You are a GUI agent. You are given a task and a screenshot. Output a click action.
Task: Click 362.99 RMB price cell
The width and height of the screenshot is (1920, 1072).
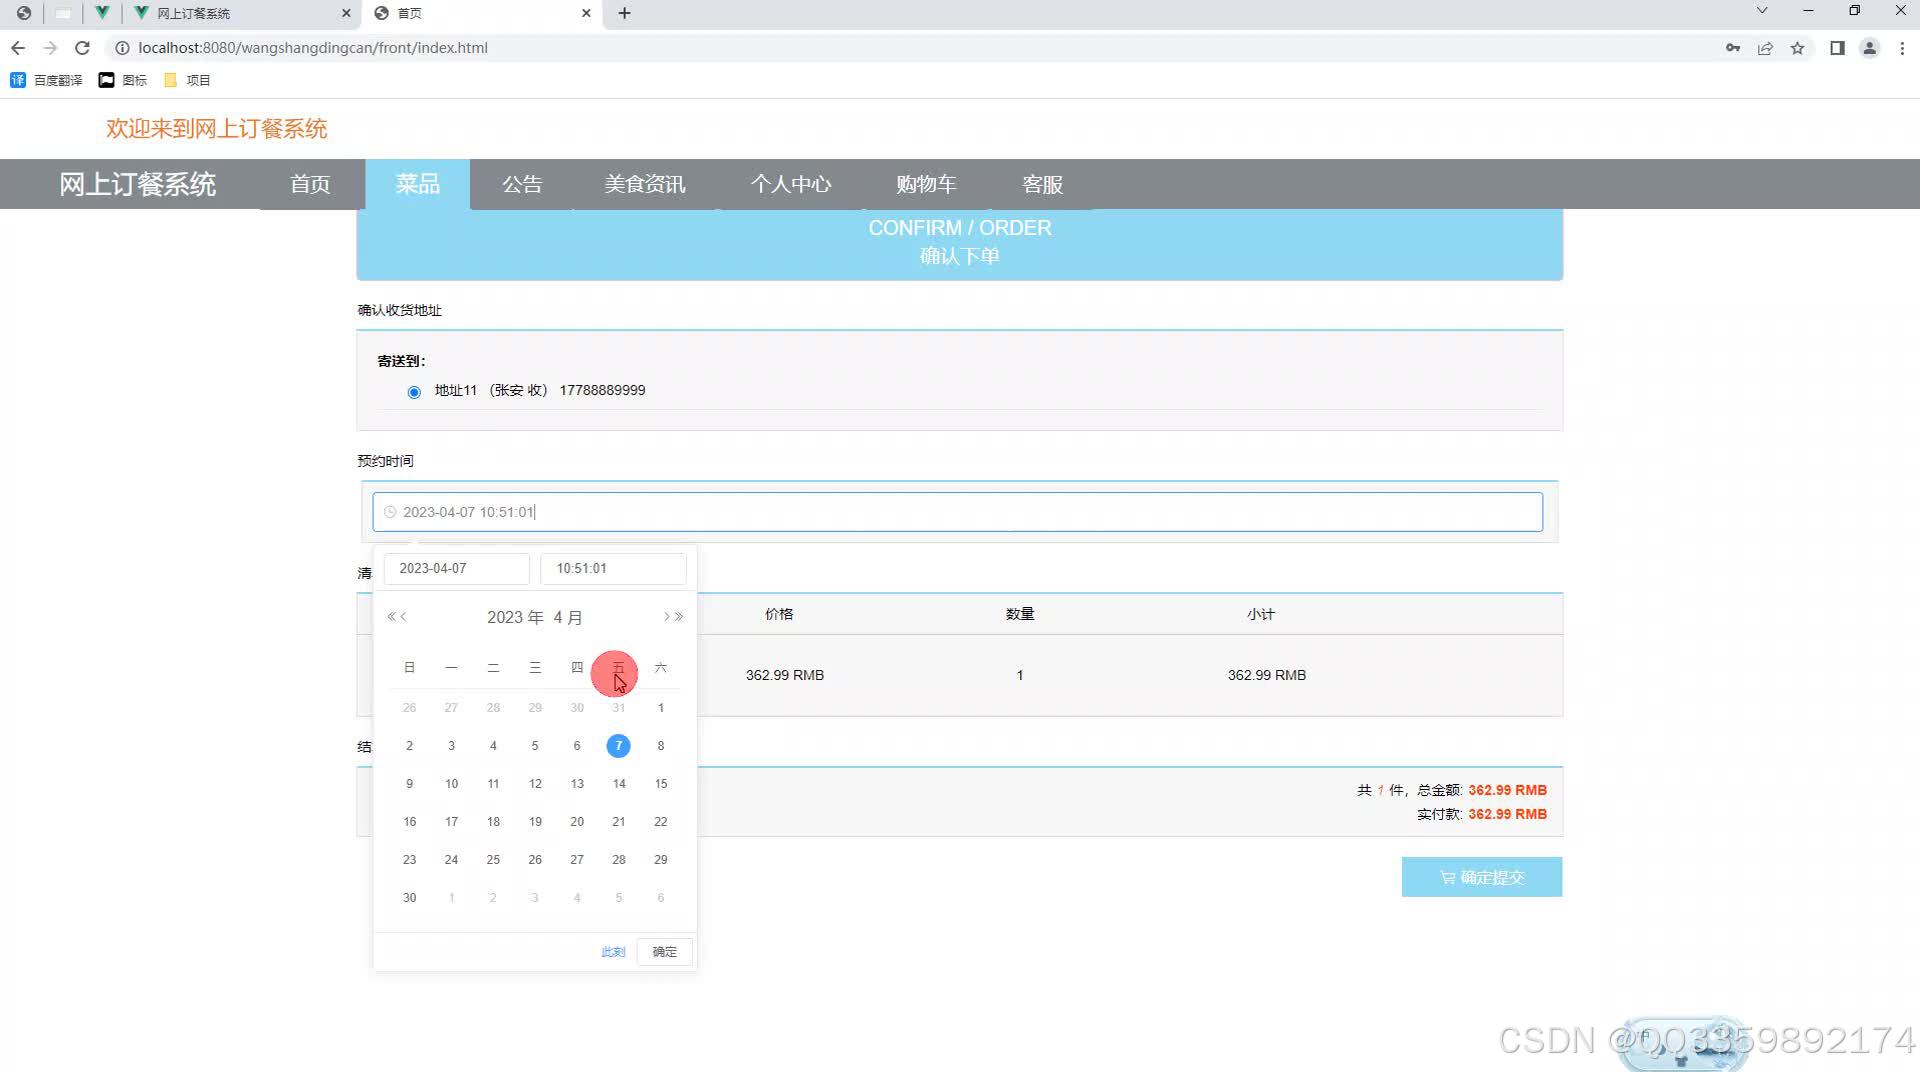[x=785, y=675]
